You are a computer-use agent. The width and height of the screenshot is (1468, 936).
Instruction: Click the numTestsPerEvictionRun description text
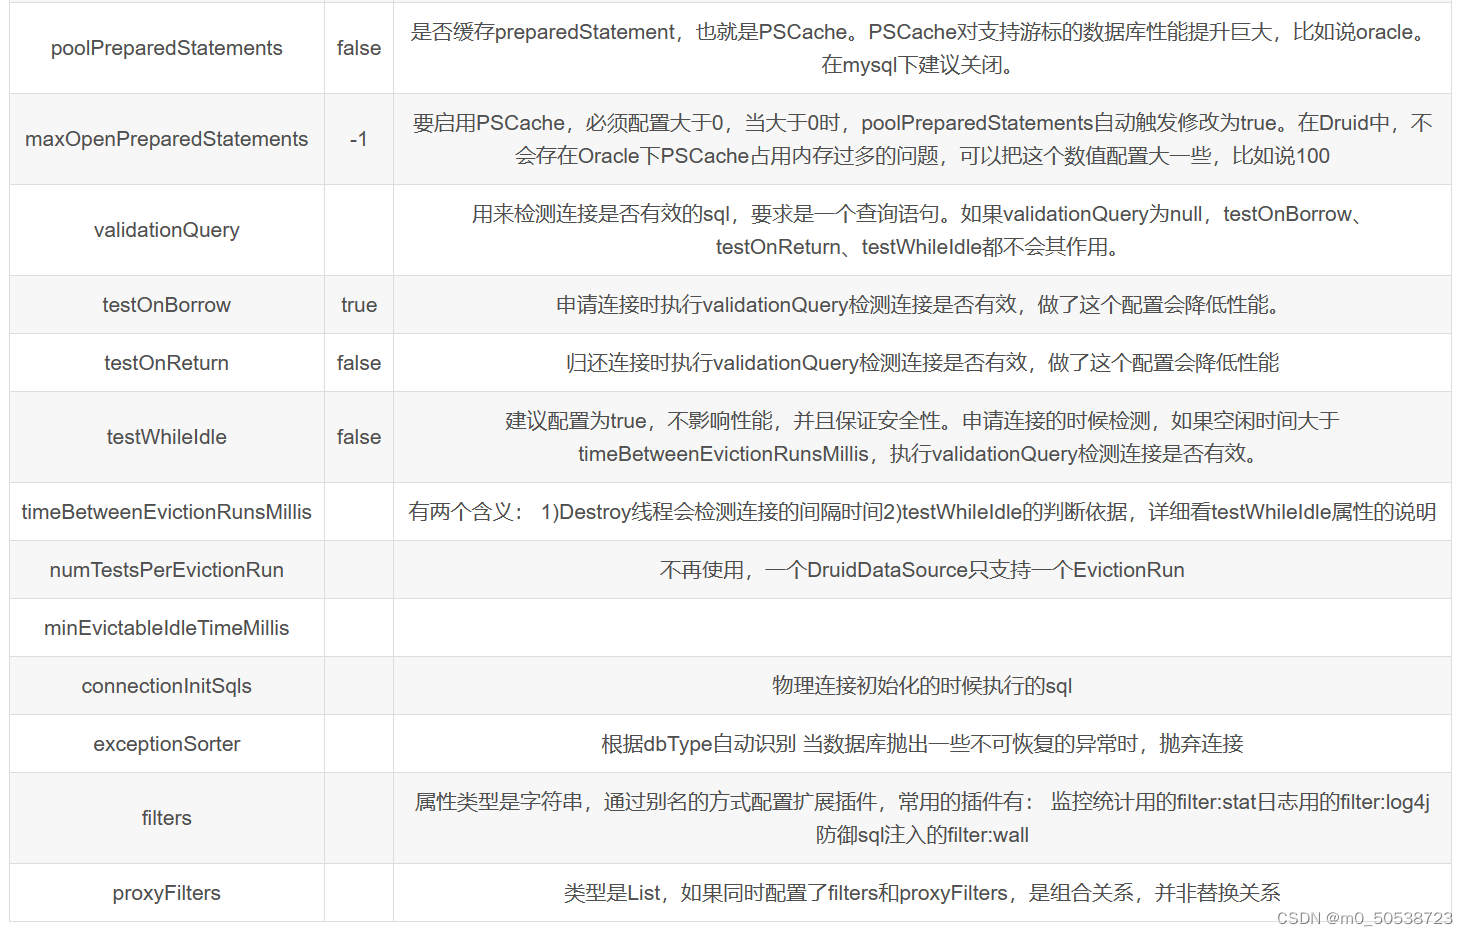(922, 570)
